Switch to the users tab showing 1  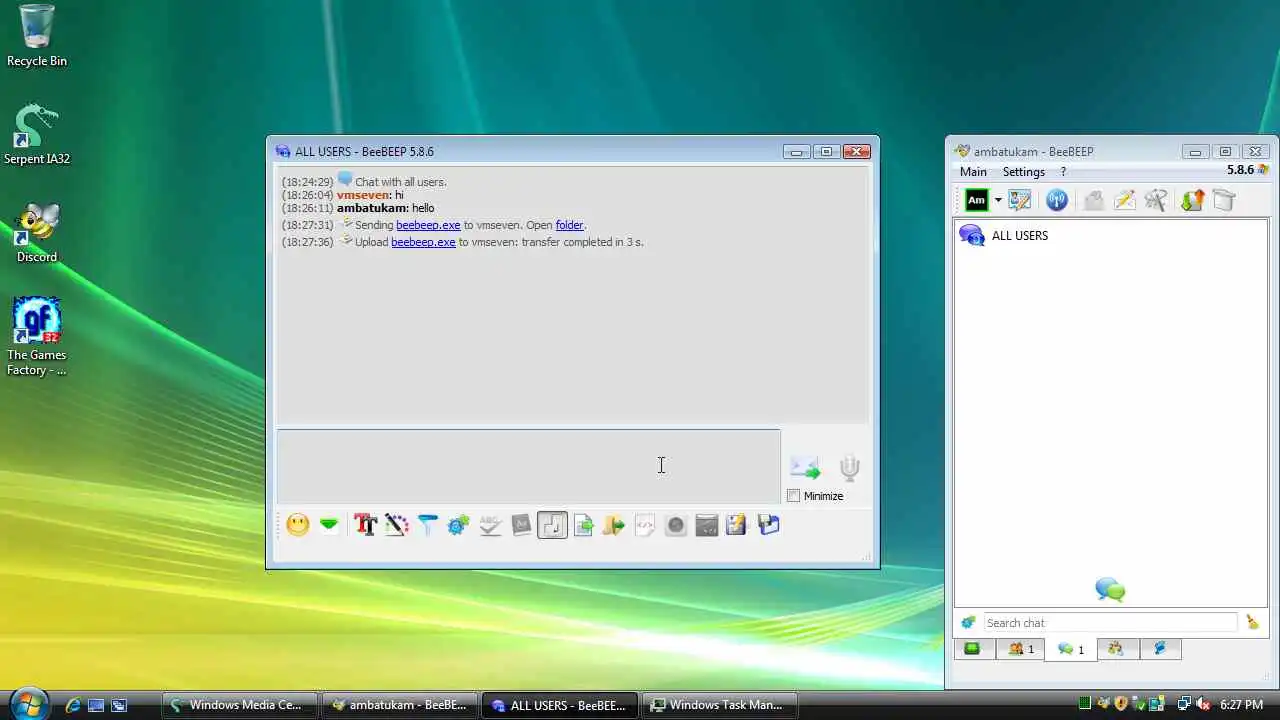tap(1021, 649)
